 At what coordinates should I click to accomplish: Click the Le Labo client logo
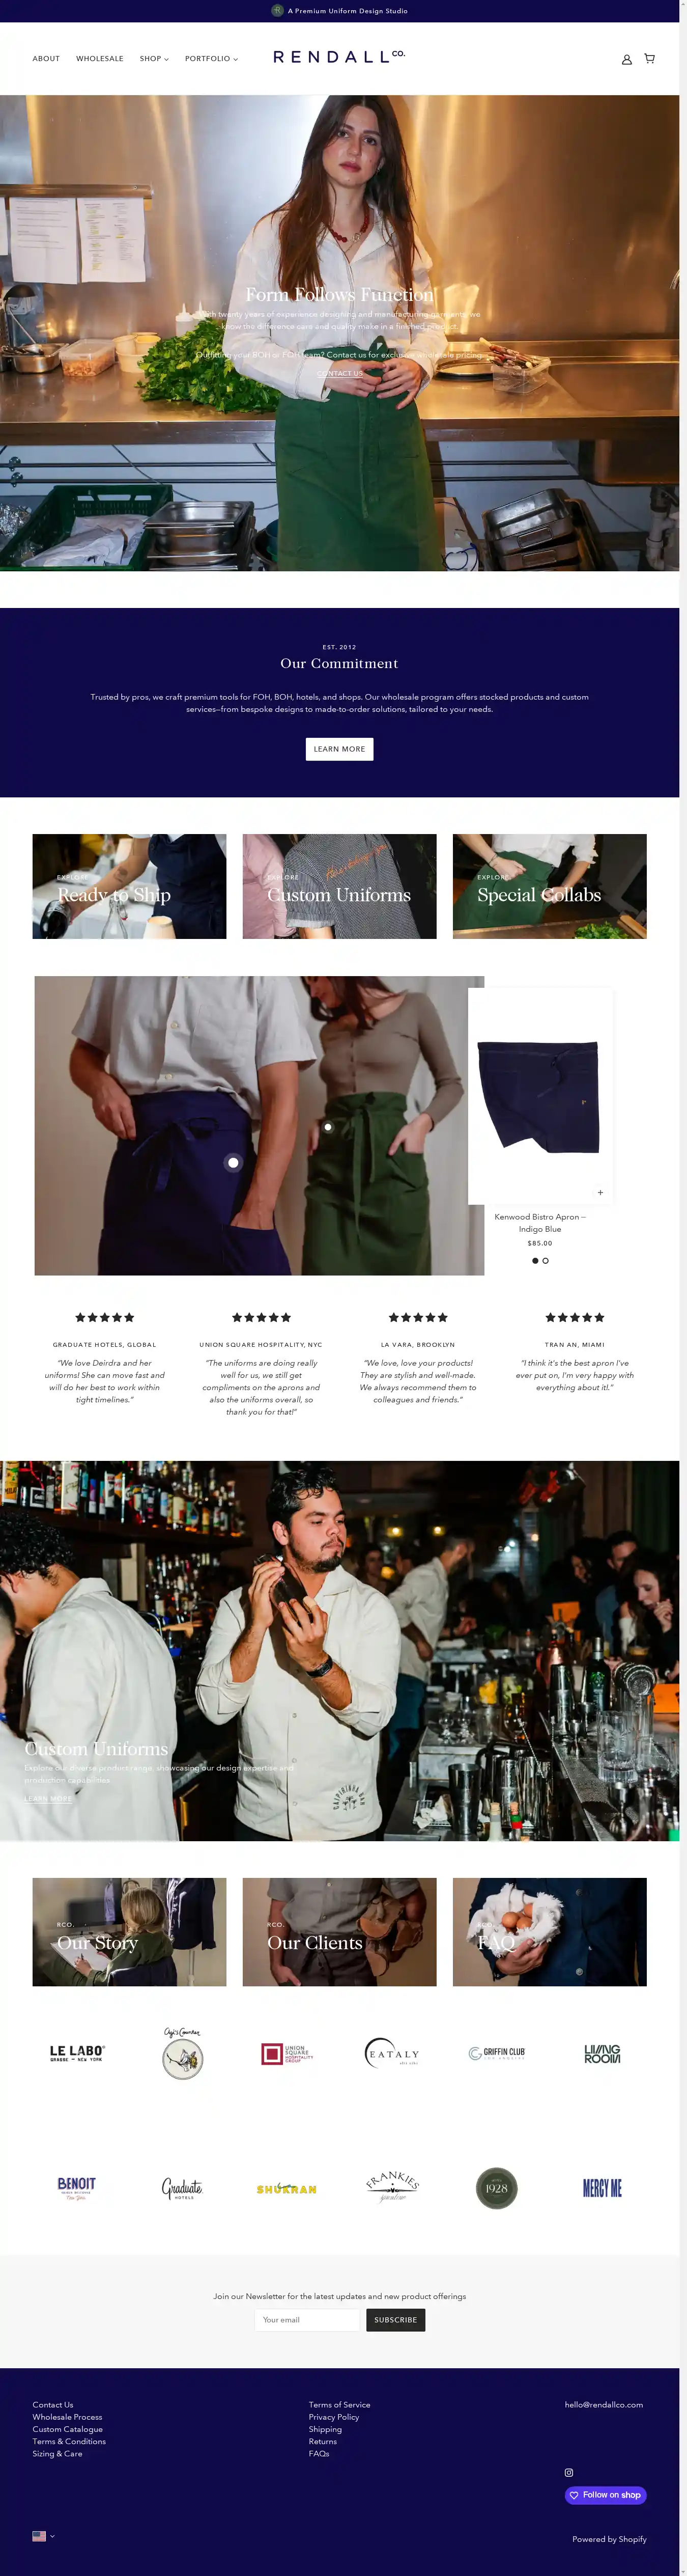point(77,2053)
